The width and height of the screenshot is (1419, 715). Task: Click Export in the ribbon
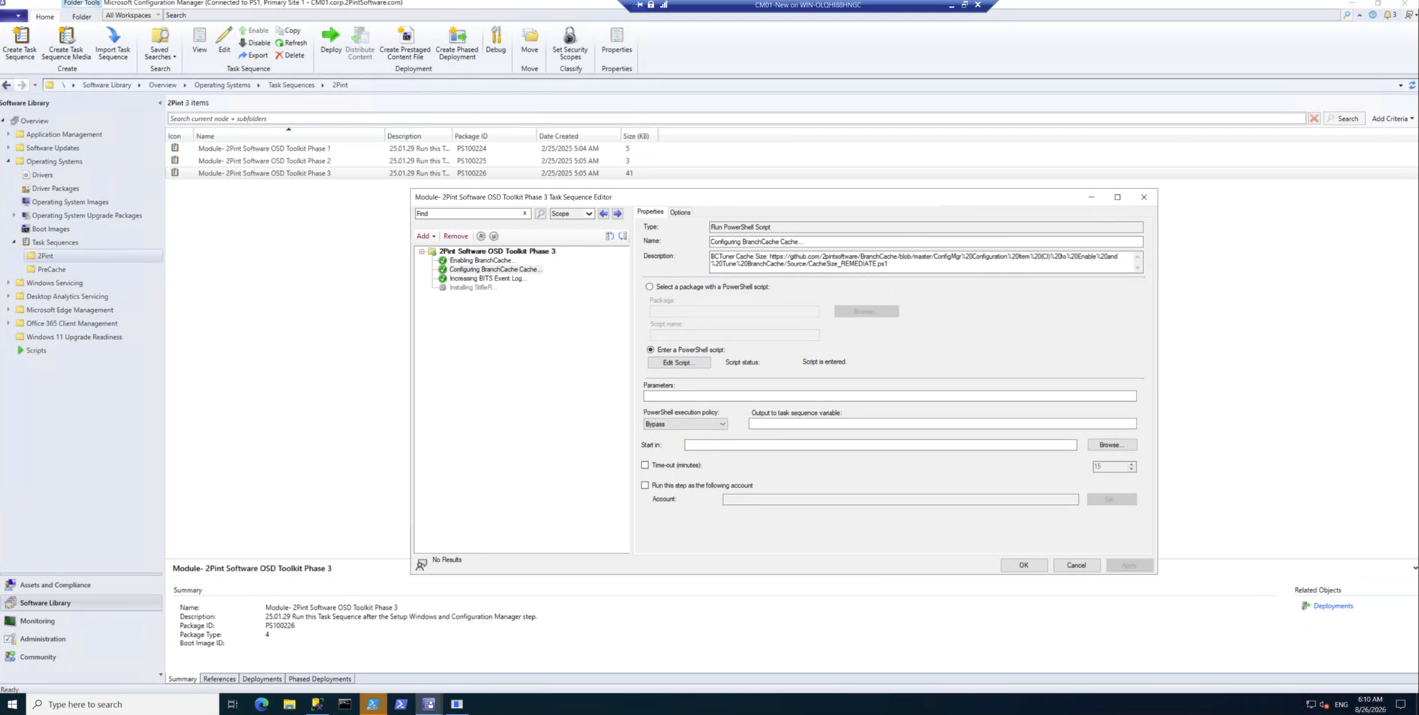pos(253,55)
